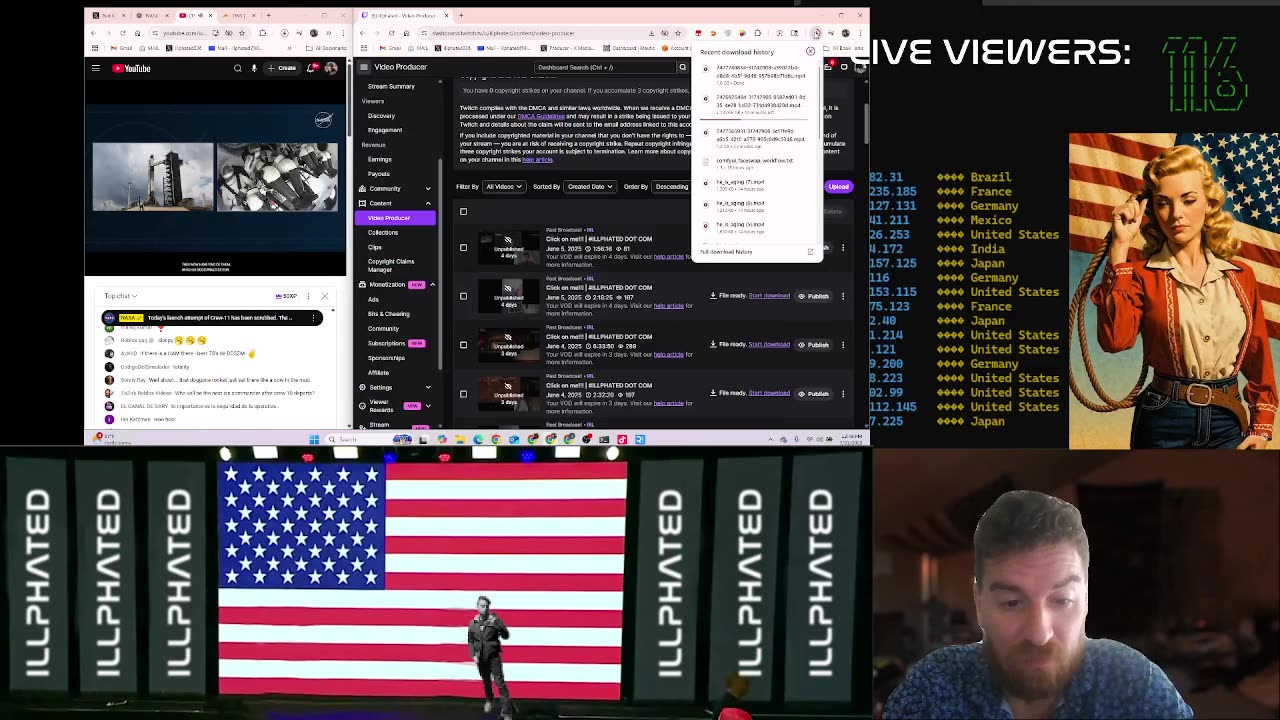
Task: Open more options for 2:32:20 video
Action: click(x=843, y=394)
